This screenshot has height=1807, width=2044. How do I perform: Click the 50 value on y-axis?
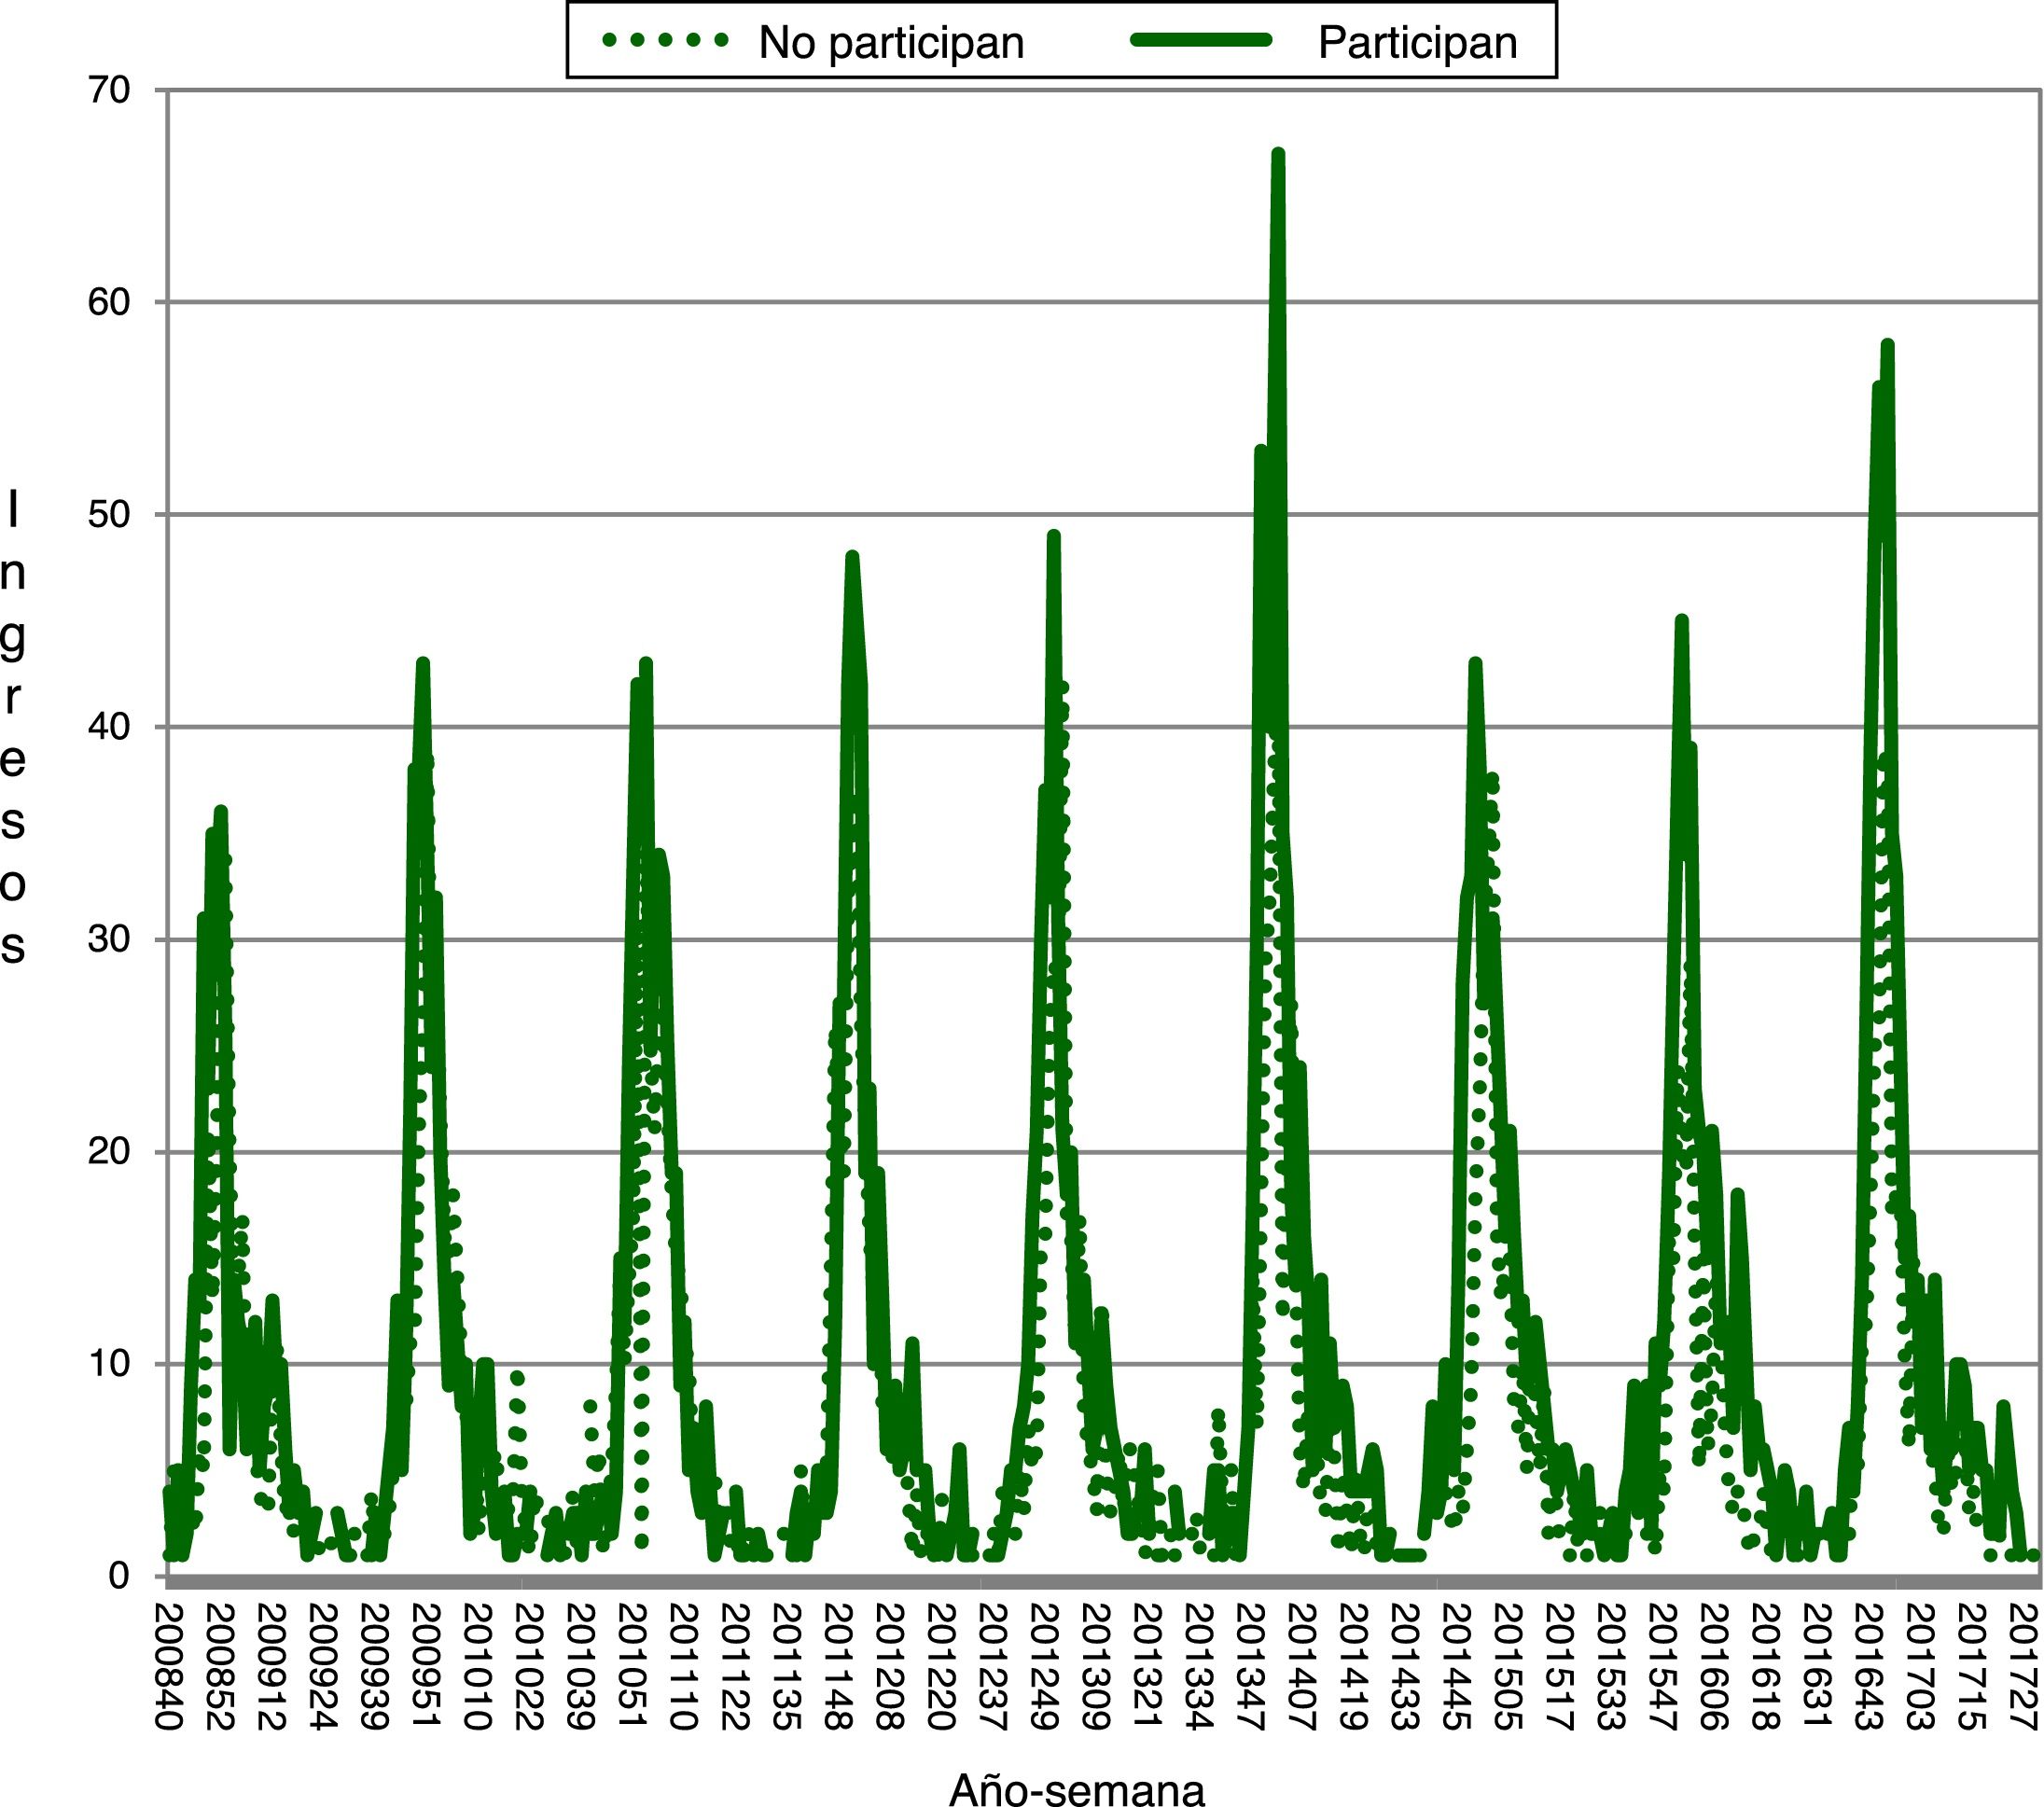(x=109, y=515)
